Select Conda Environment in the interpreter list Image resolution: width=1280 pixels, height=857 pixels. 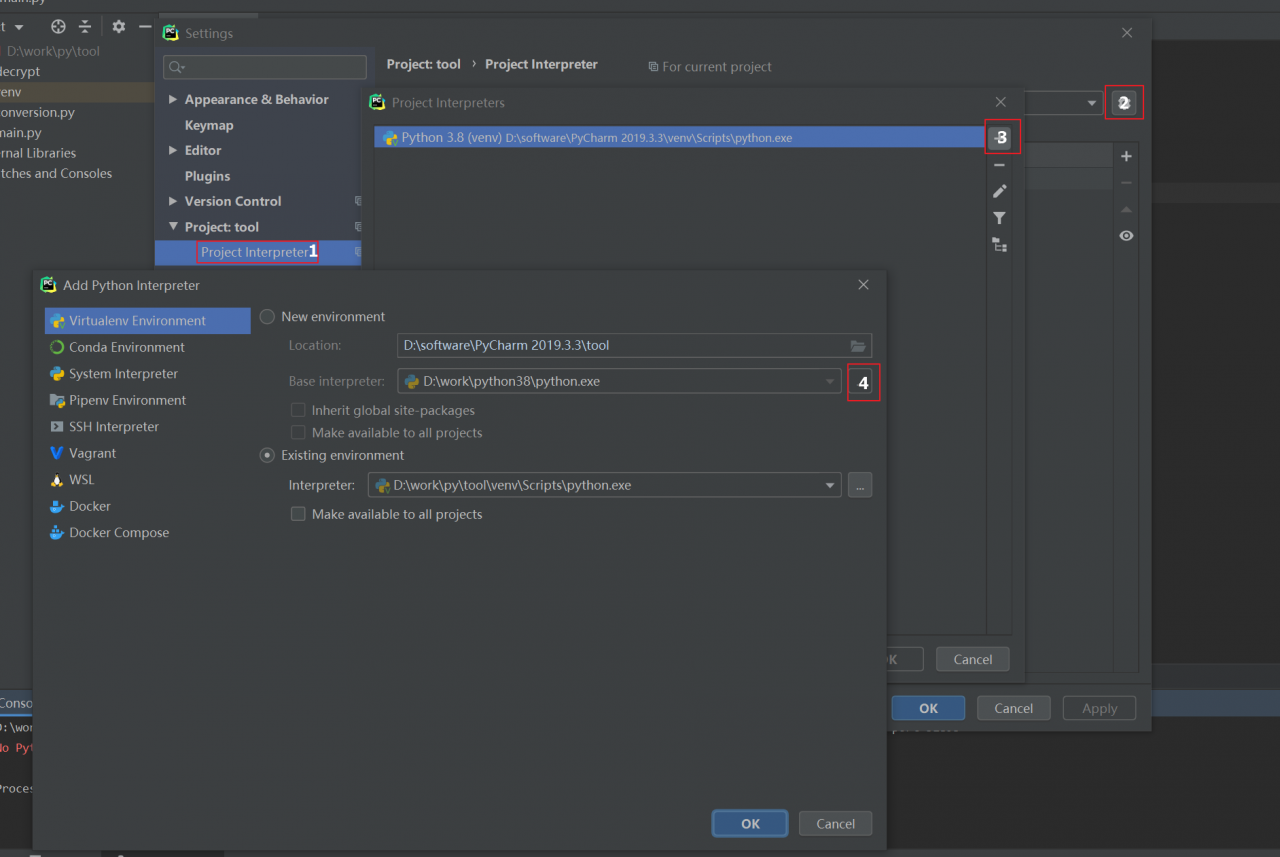tap(126, 348)
